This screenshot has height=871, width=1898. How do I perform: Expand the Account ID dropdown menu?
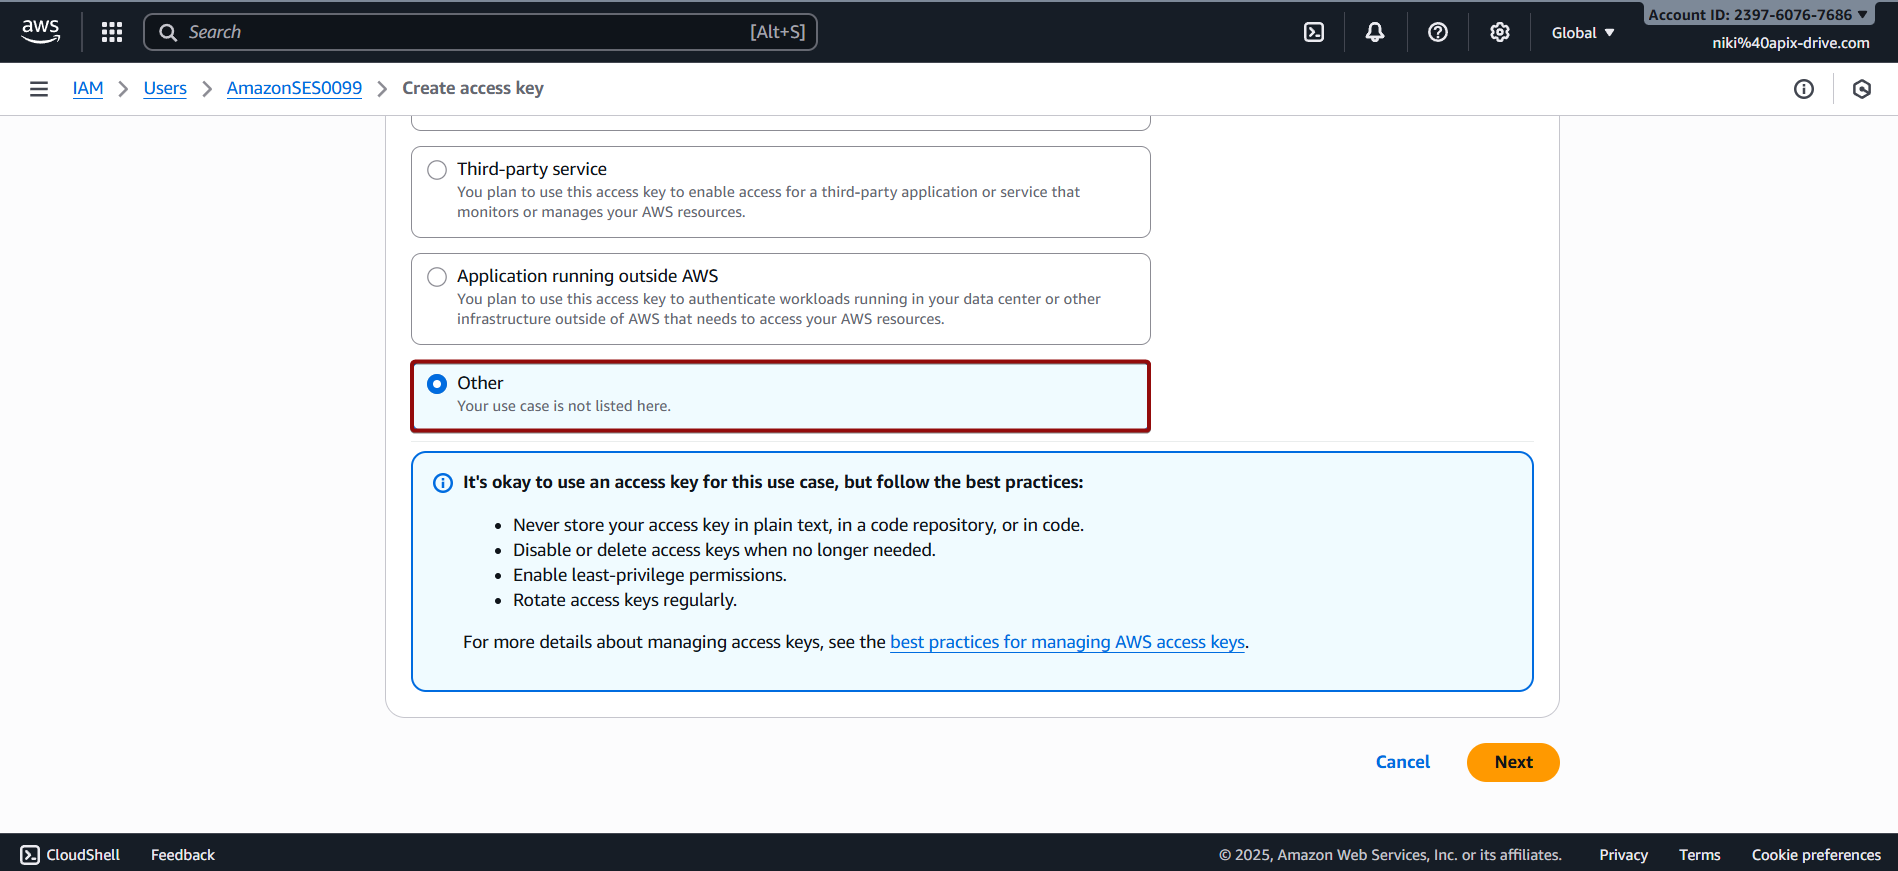[x=1757, y=14]
